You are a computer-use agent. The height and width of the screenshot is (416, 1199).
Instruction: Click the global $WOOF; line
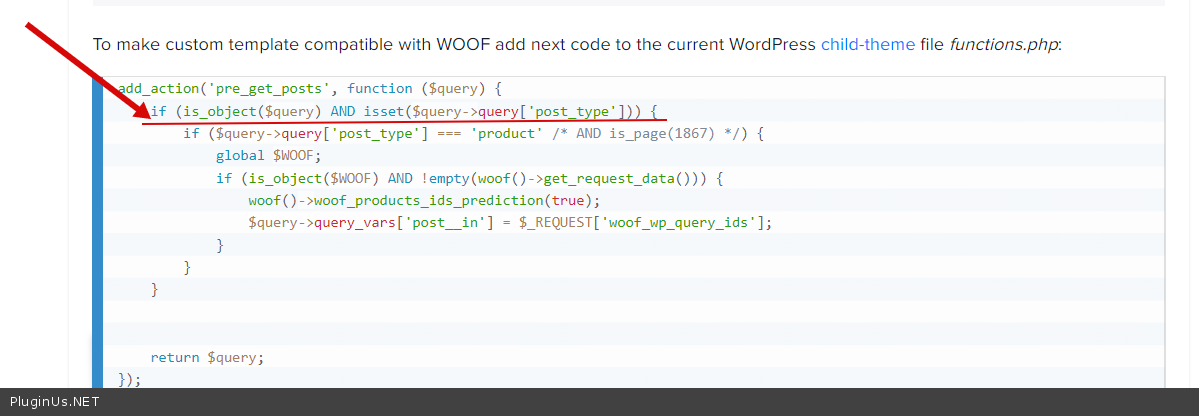(269, 155)
